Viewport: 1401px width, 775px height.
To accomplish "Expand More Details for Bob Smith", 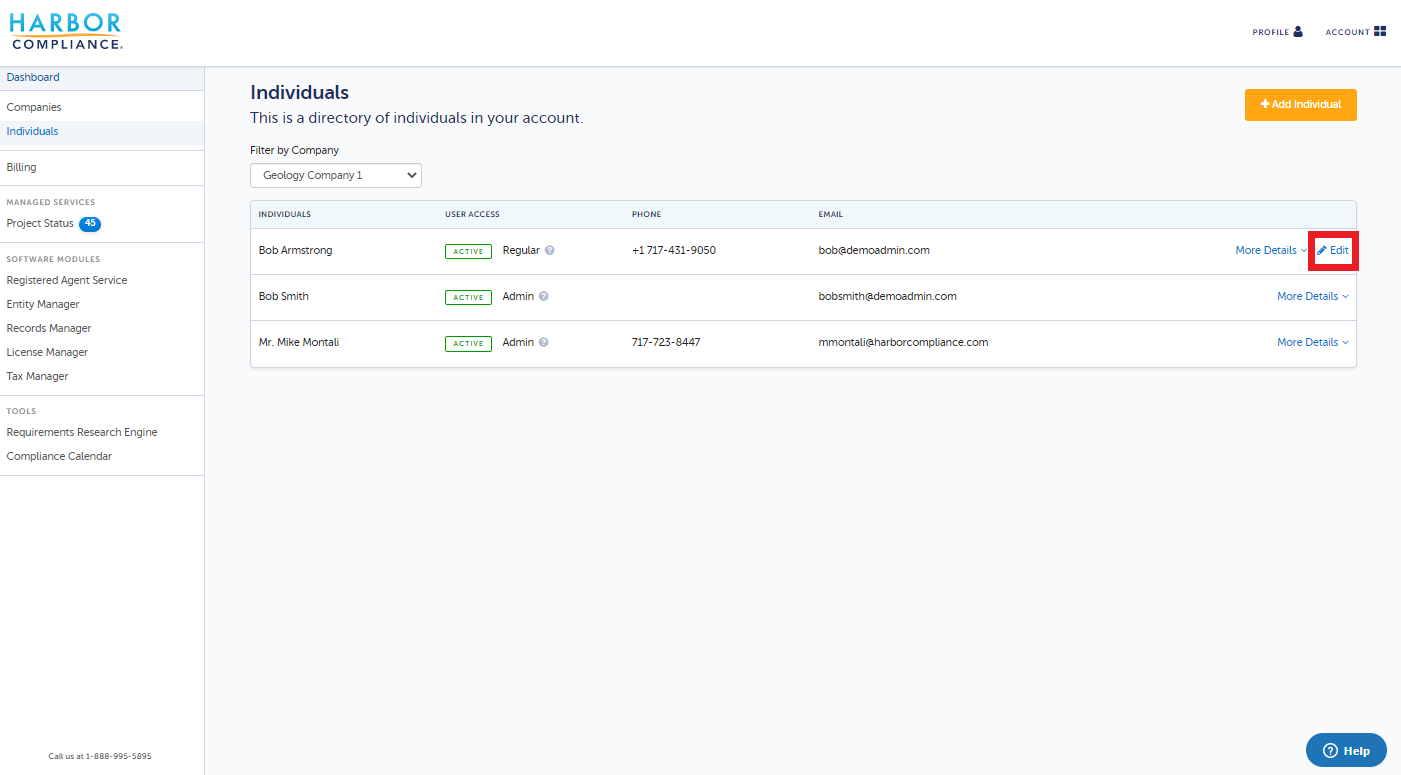I will coord(1312,297).
